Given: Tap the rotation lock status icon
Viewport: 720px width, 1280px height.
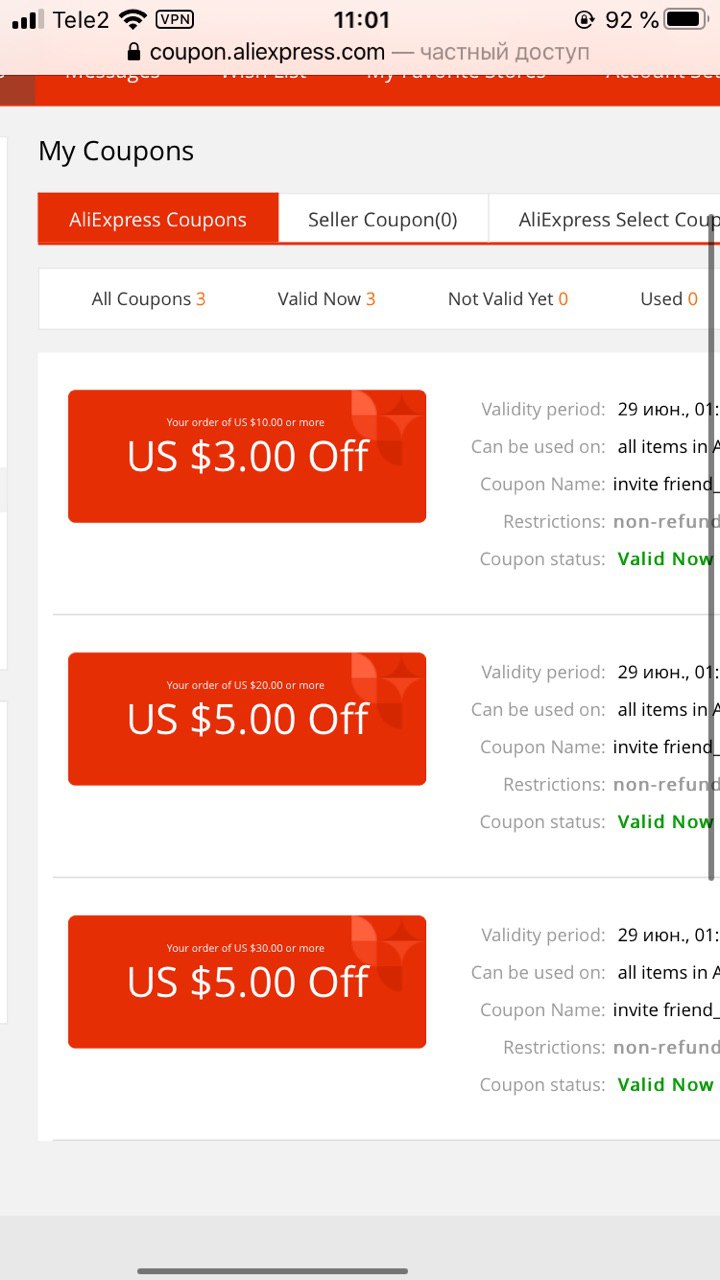Looking at the screenshot, I should tap(585, 19).
